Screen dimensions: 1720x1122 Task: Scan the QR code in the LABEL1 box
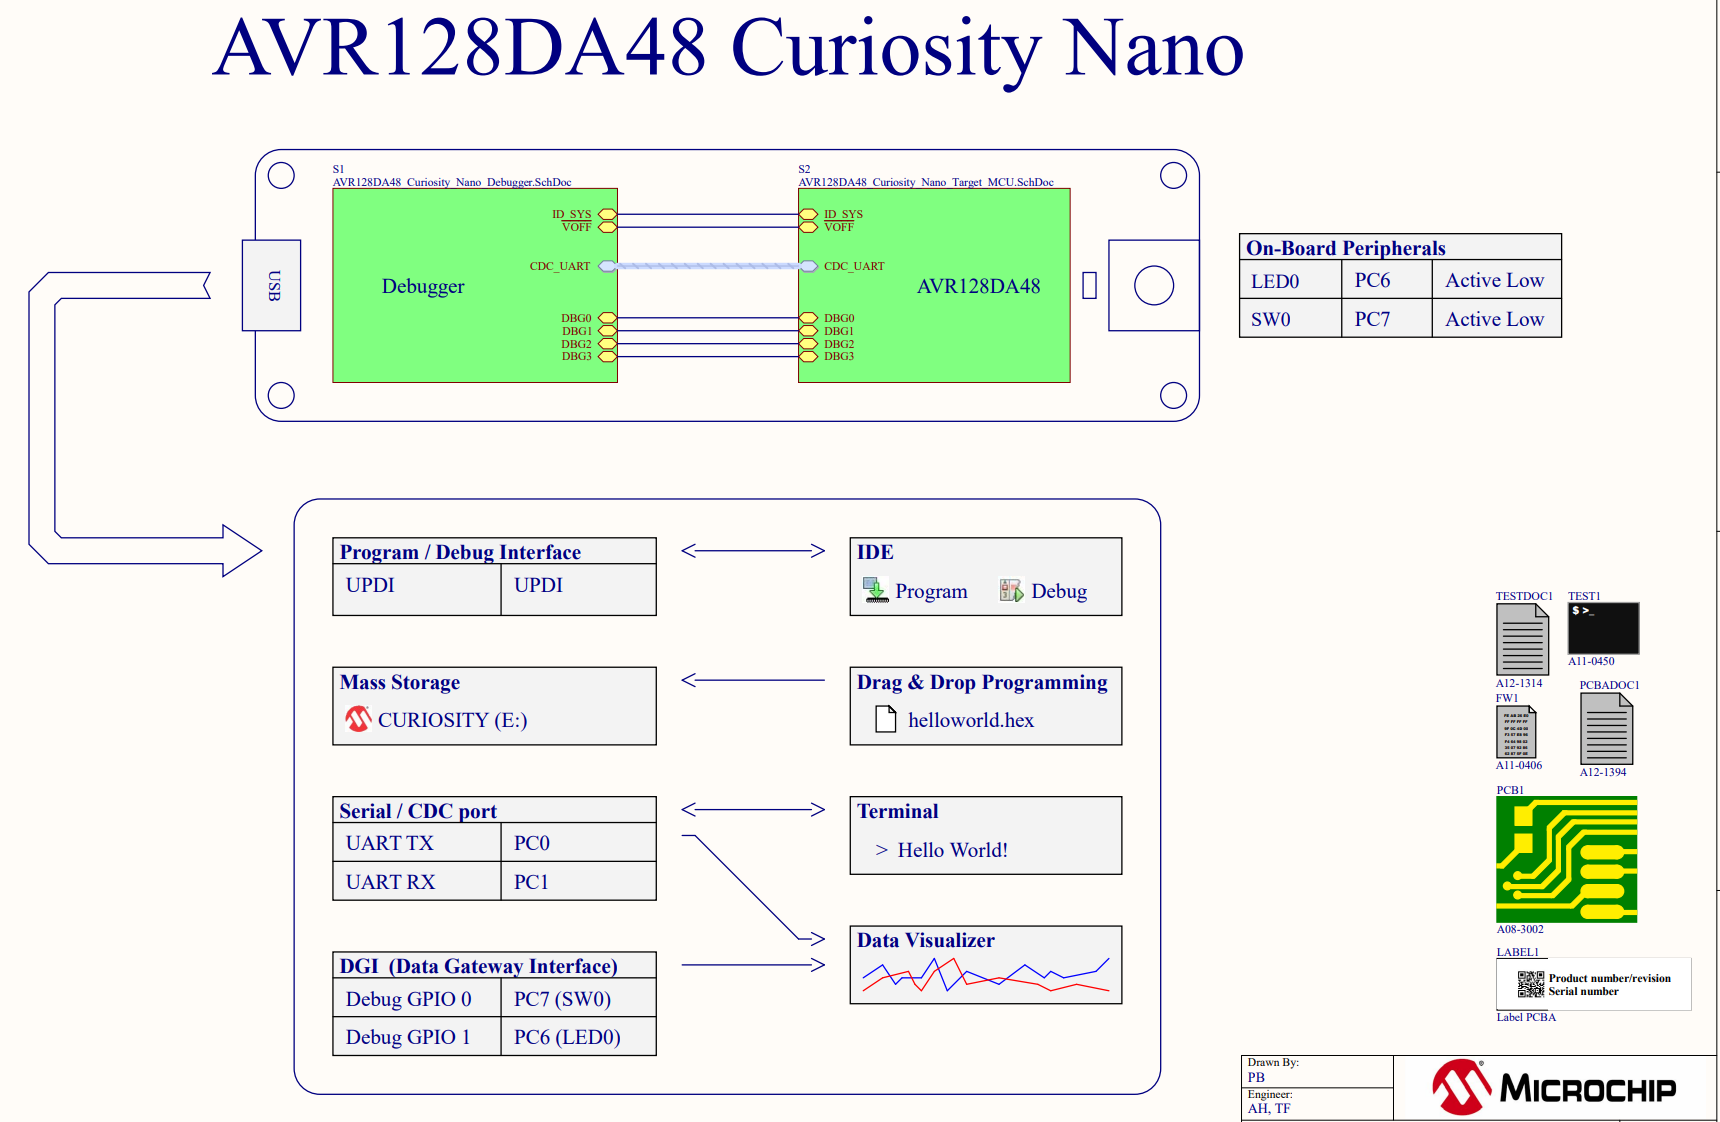tap(1529, 985)
